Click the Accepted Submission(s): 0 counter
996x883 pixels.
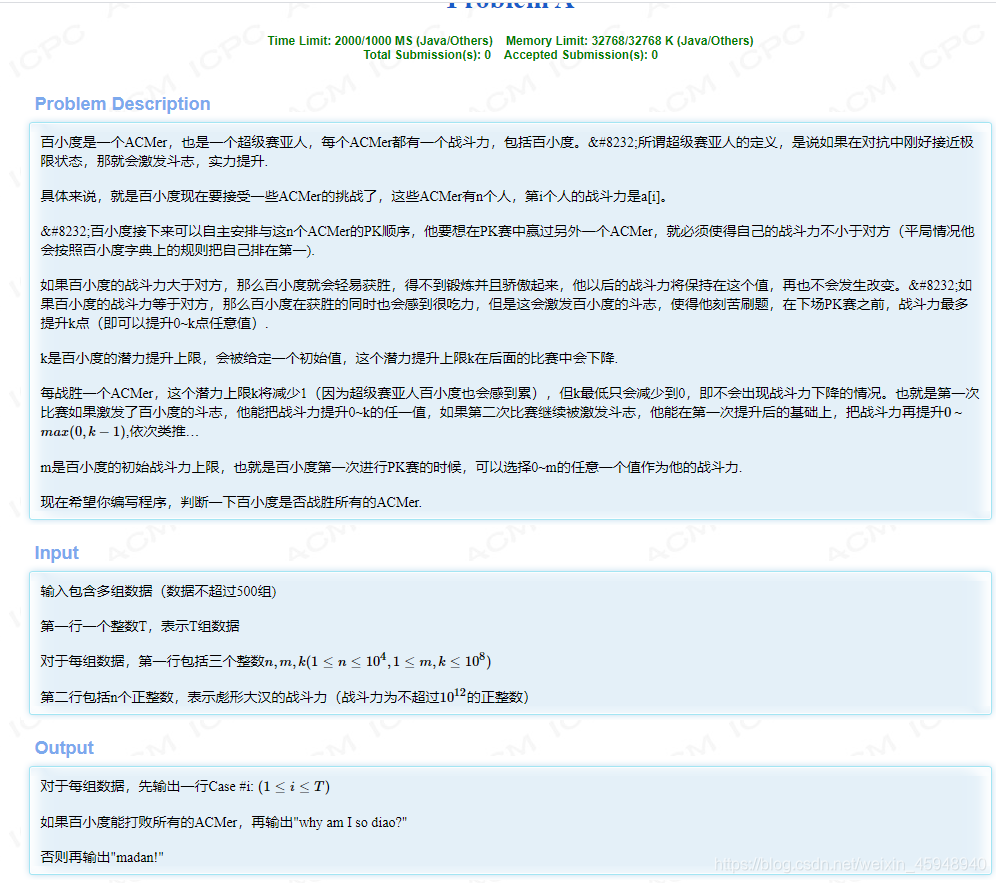point(579,55)
